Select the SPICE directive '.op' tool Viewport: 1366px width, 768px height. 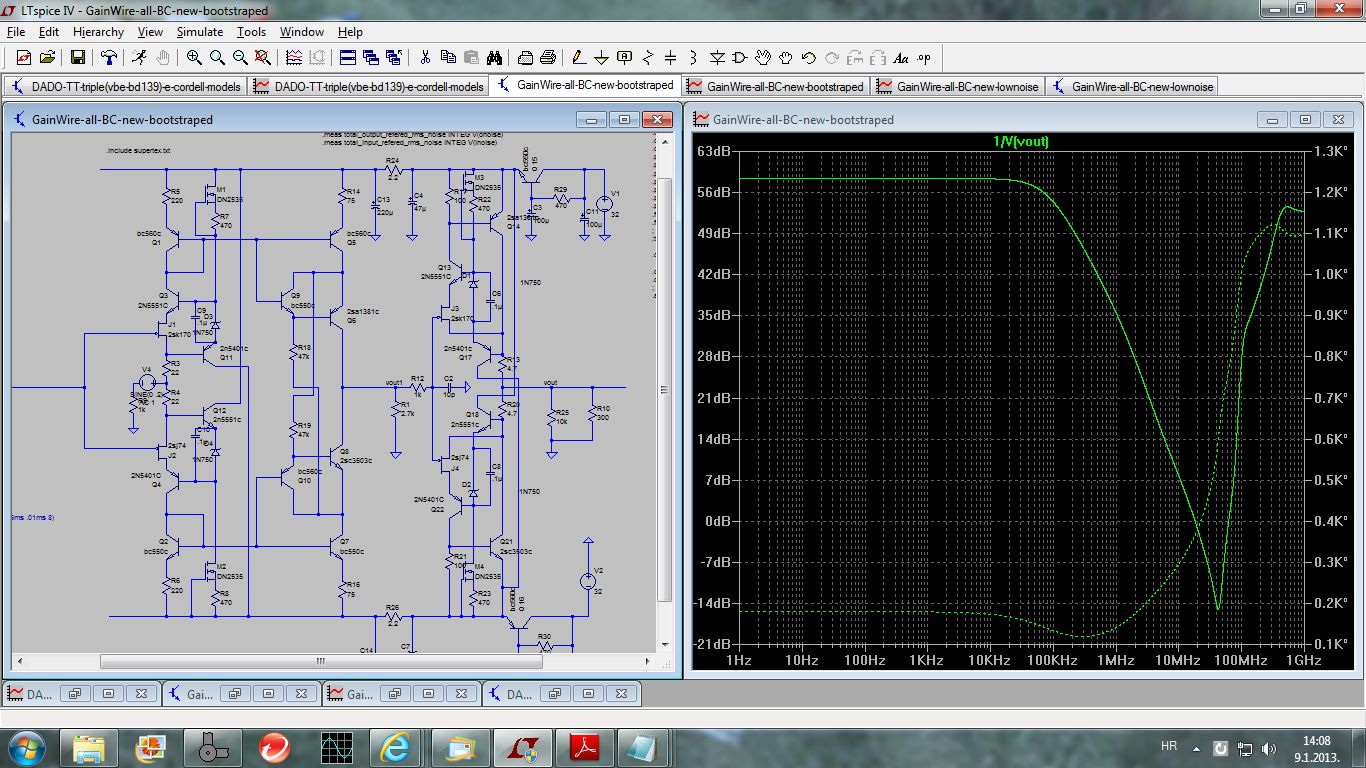click(924, 57)
